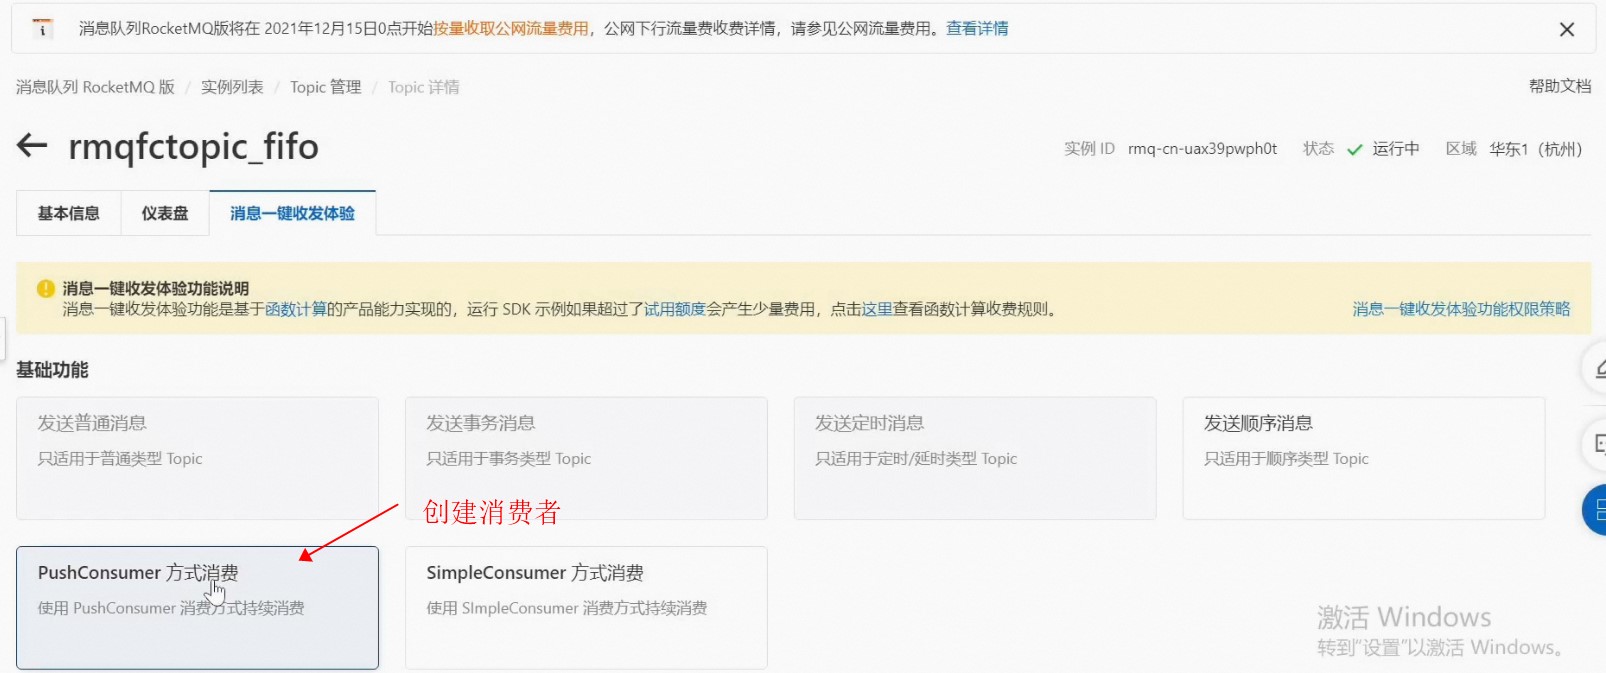1606x673 pixels.
Task: Click the region text 华东1 (杭州)
Action: pos(1536,149)
